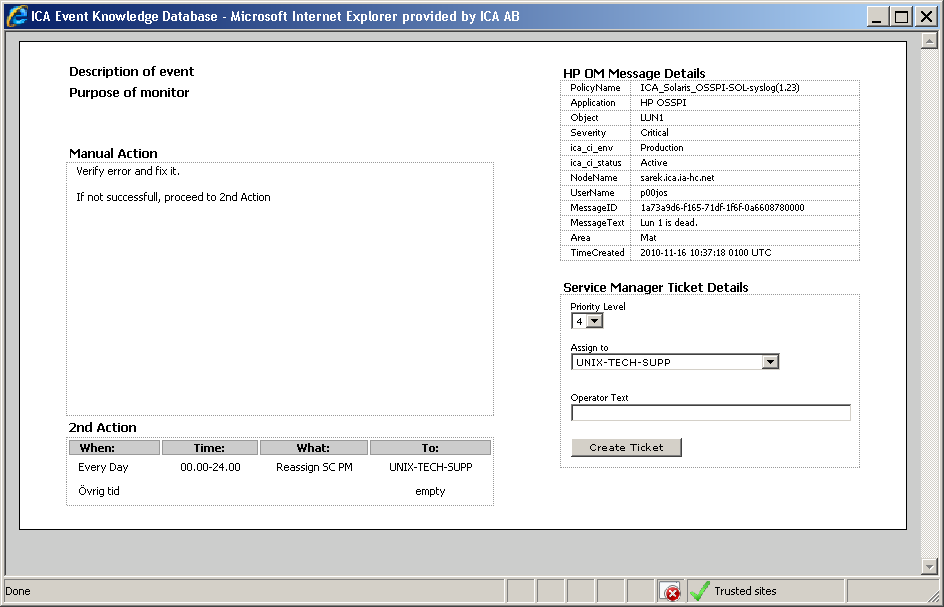
Task: Click the 00.00-24.00 time cell
Action: 210,467
